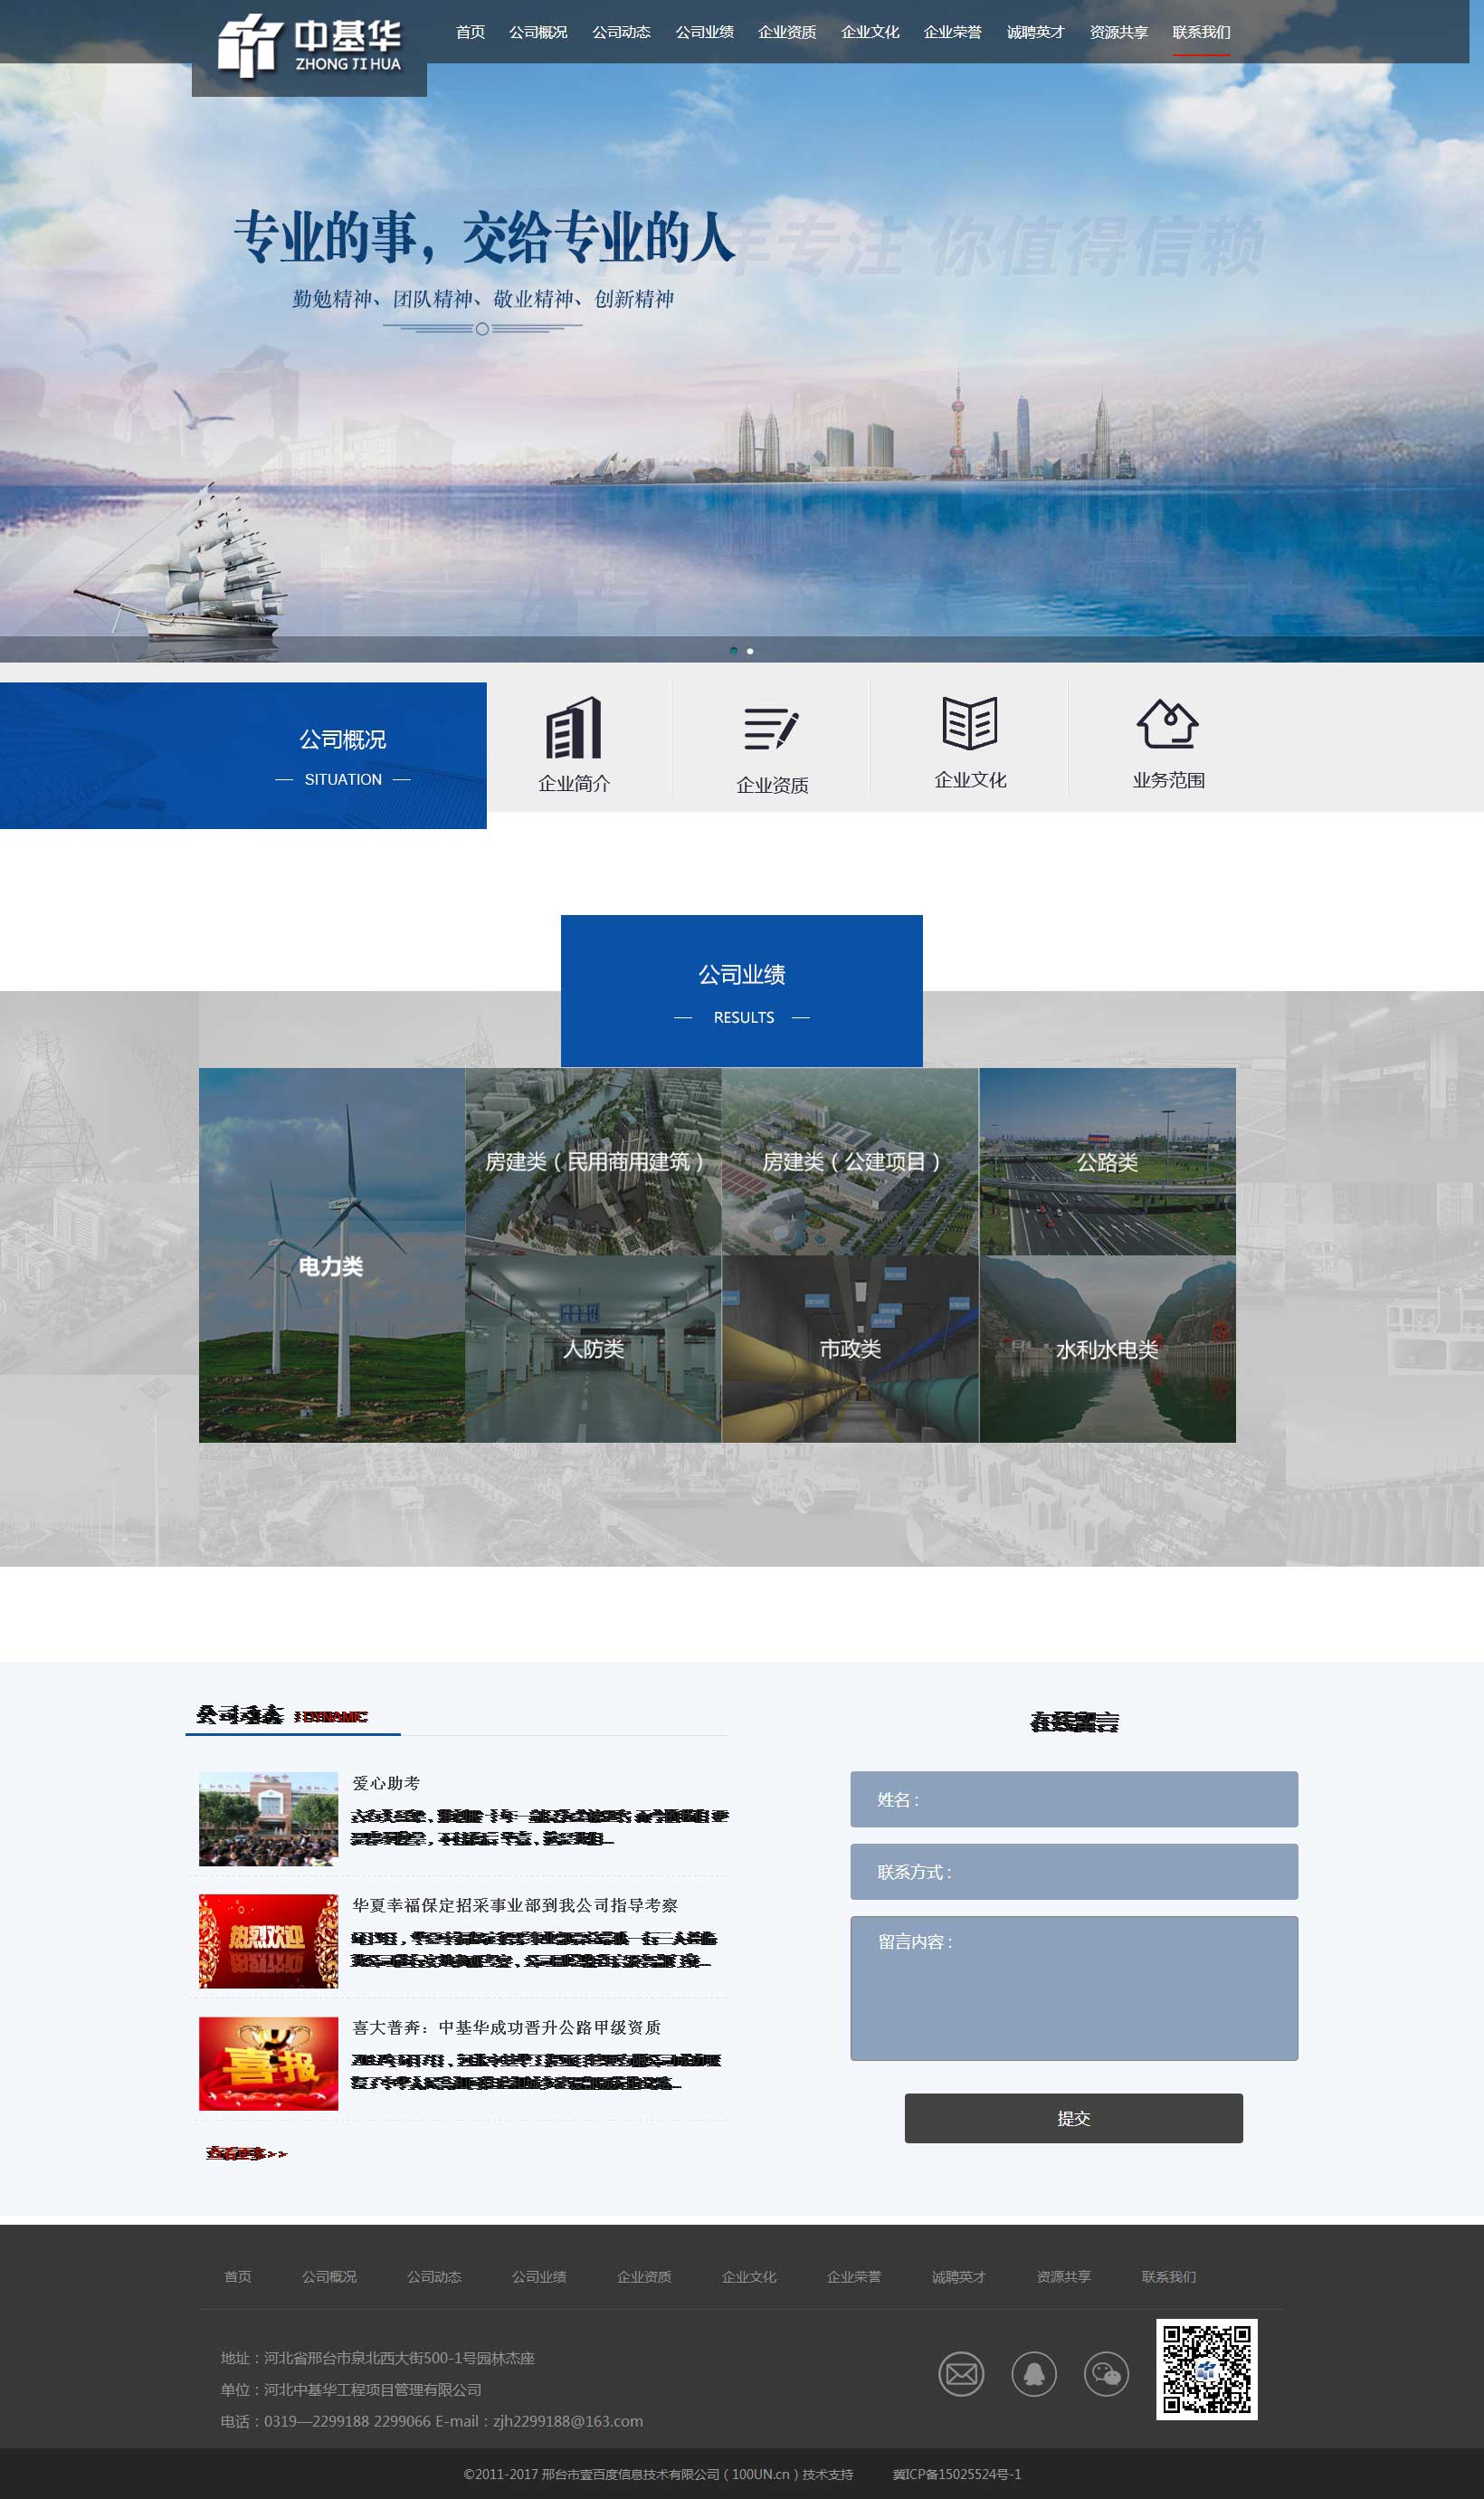Image resolution: width=1484 pixels, height=2499 pixels.
Task: Focus the 留言内容 message textarea
Action: coord(1074,1988)
